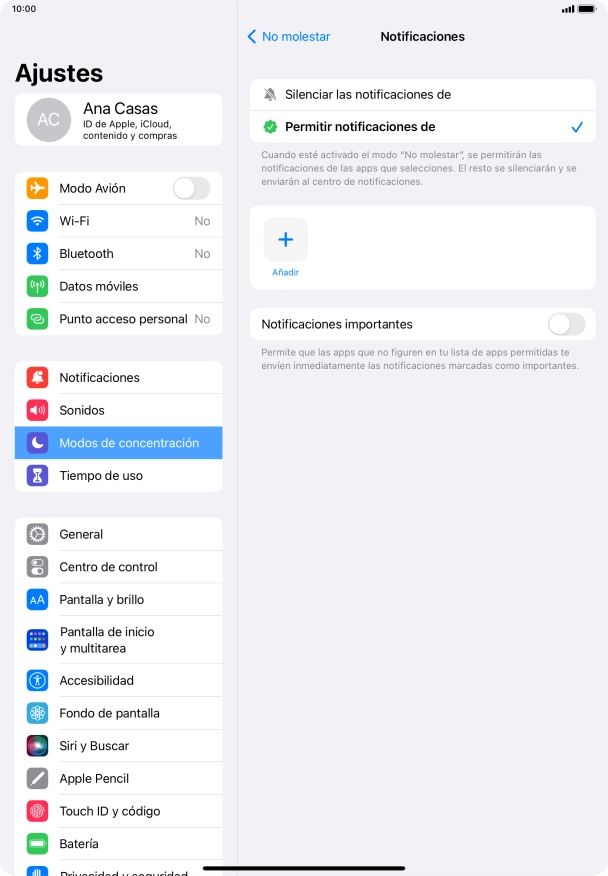Tap the Accesibilidad icon
The width and height of the screenshot is (608, 876).
point(37,680)
